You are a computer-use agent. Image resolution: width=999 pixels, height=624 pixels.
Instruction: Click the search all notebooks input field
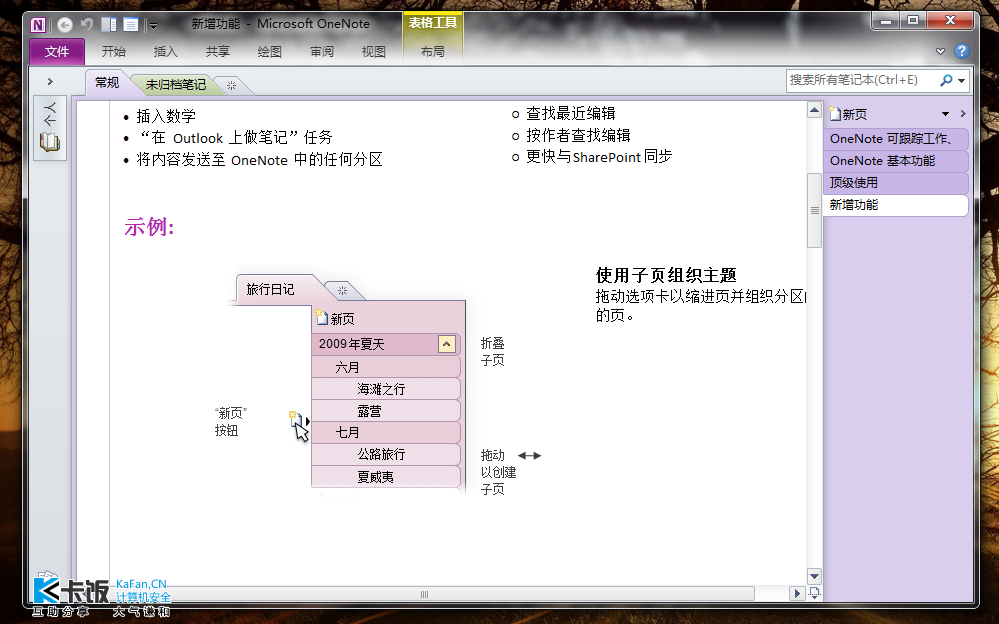point(861,80)
